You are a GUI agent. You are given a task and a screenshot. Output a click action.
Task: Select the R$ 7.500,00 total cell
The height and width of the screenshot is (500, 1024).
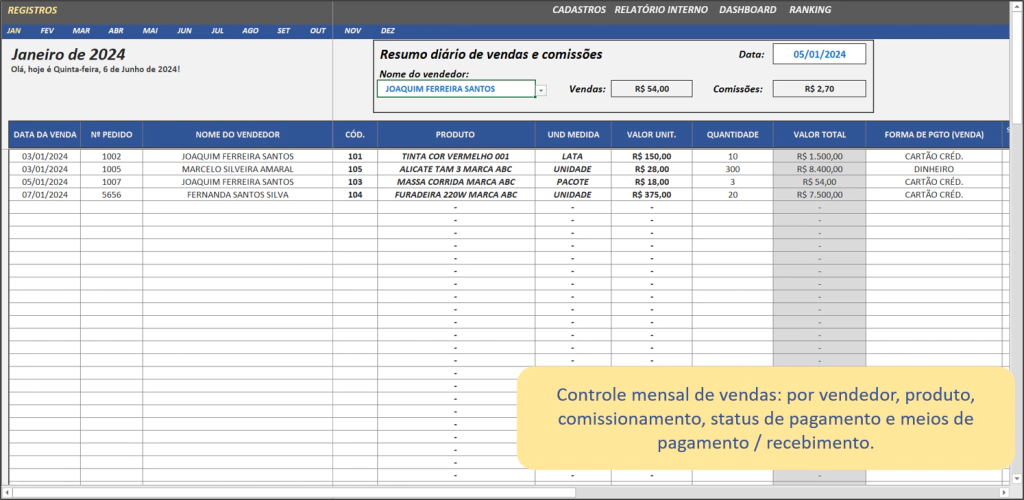click(820, 195)
